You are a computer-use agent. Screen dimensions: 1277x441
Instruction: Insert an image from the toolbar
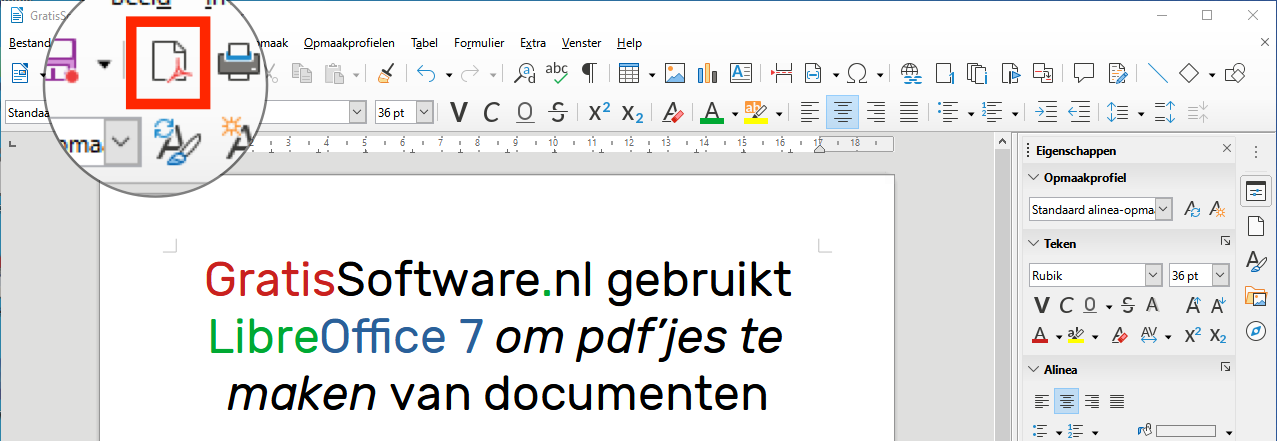pos(675,74)
